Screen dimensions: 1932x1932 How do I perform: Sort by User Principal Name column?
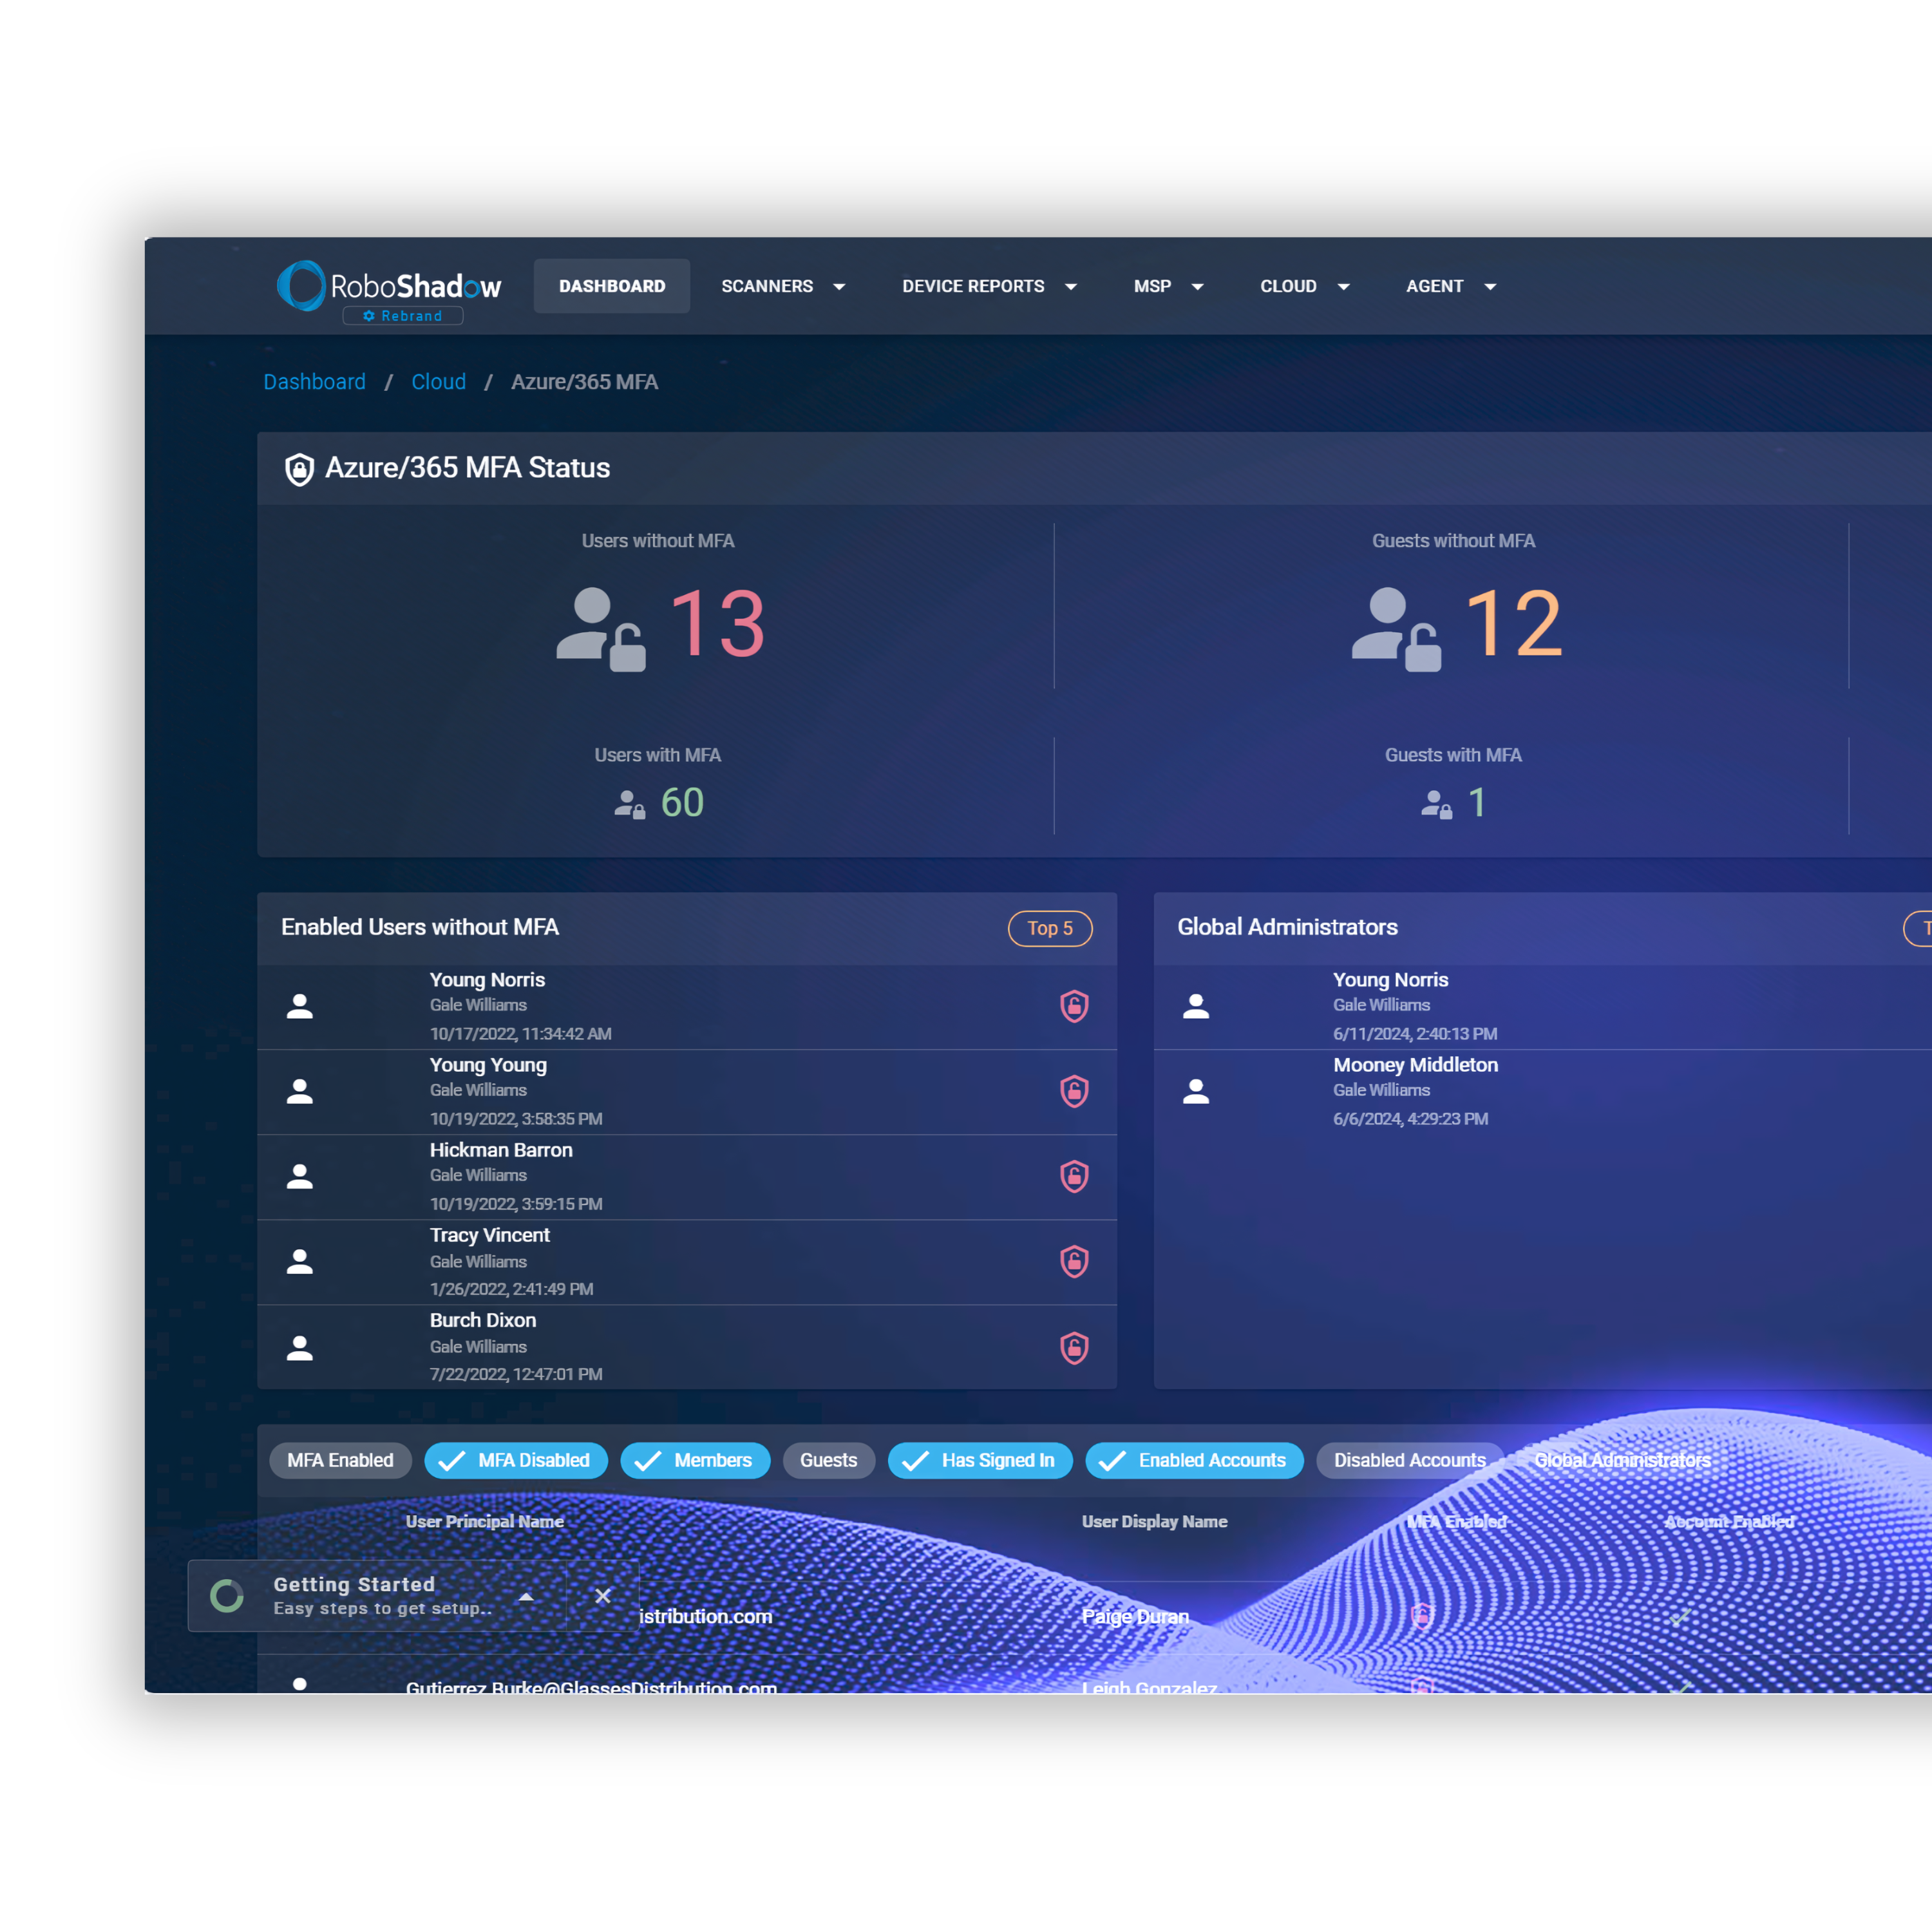point(484,1521)
